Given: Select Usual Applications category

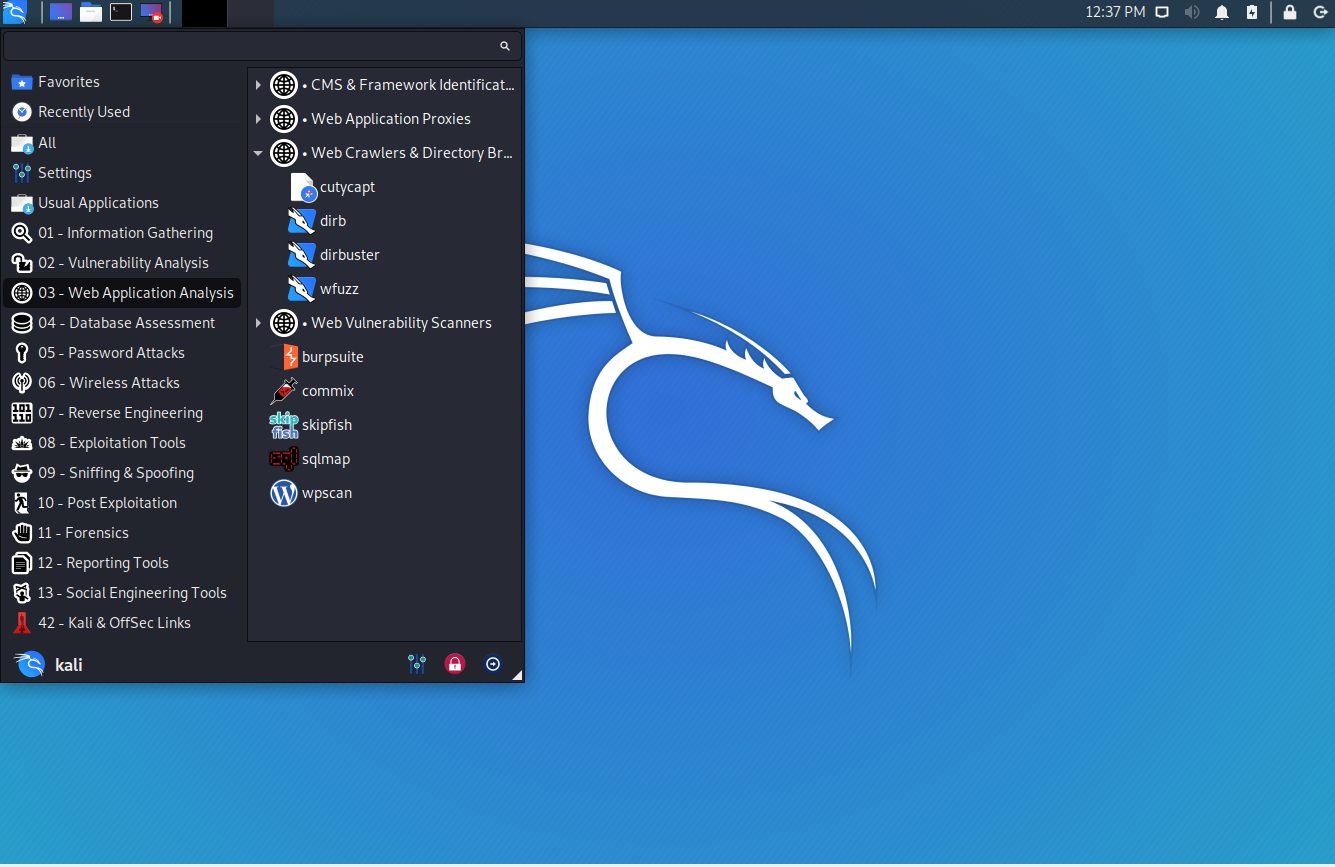Looking at the screenshot, I should (x=123, y=202).
